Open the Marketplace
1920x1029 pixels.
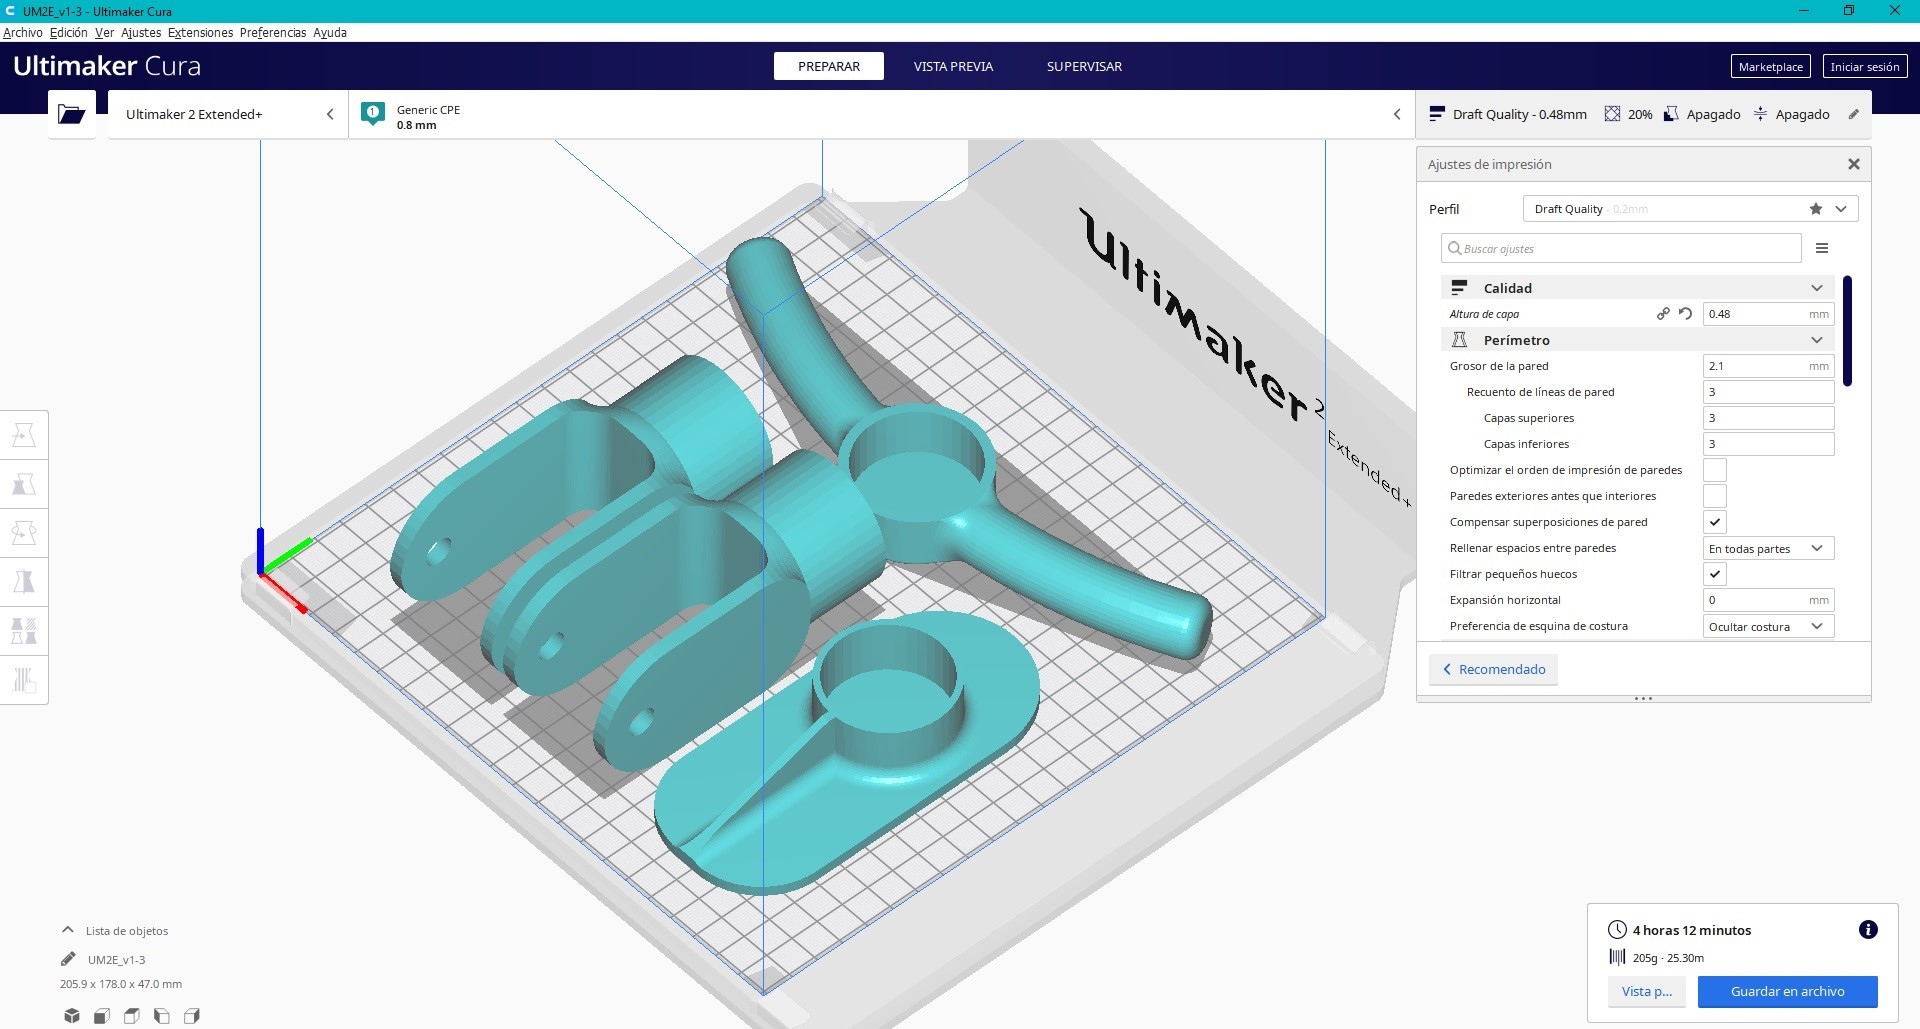pyautogui.click(x=1770, y=66)
